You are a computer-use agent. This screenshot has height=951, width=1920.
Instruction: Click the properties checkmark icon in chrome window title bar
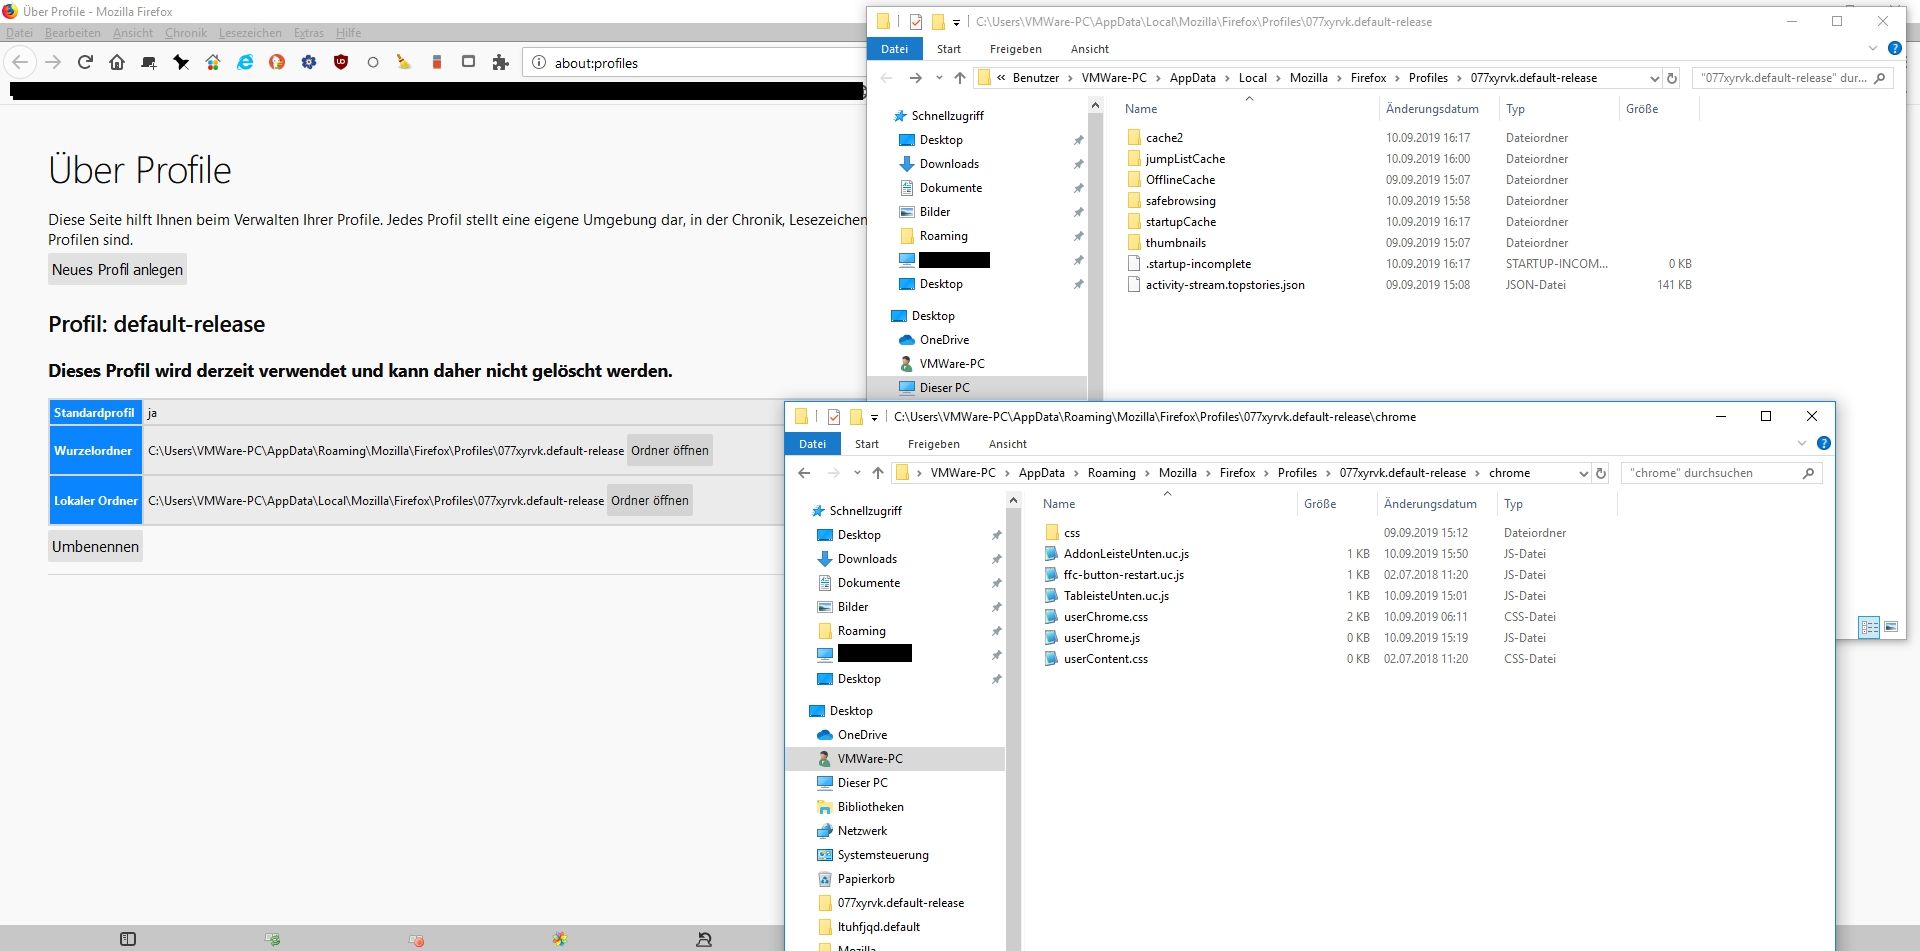pyautogui.click(x=833, y=417)
